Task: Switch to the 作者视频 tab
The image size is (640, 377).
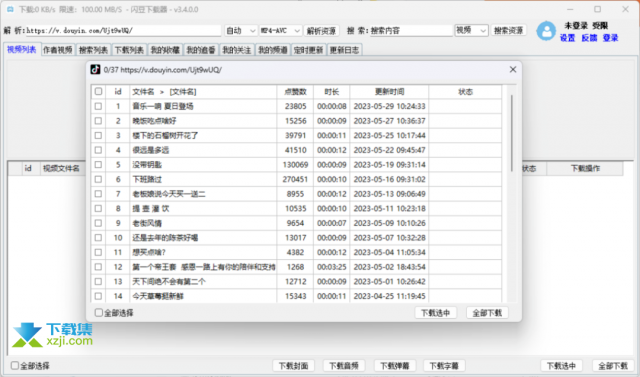Action: click(x=58, y=50)
